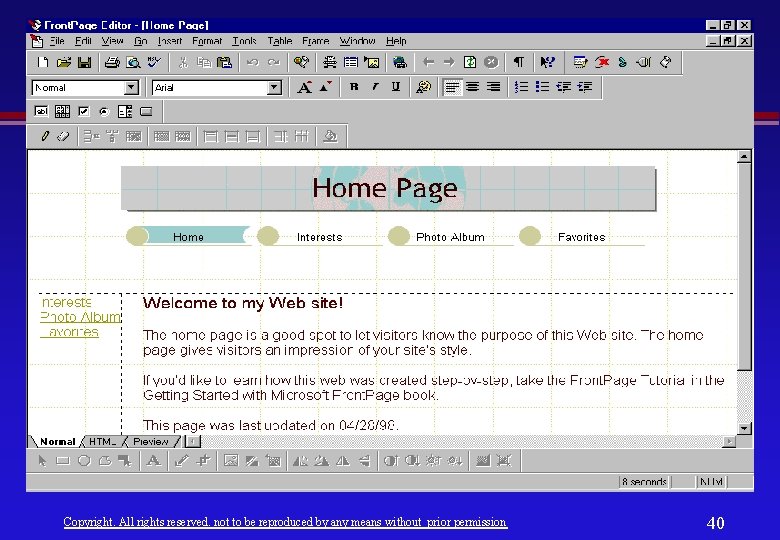
Task: Cut selection with the scissors icon
Action: click(183, 62)
